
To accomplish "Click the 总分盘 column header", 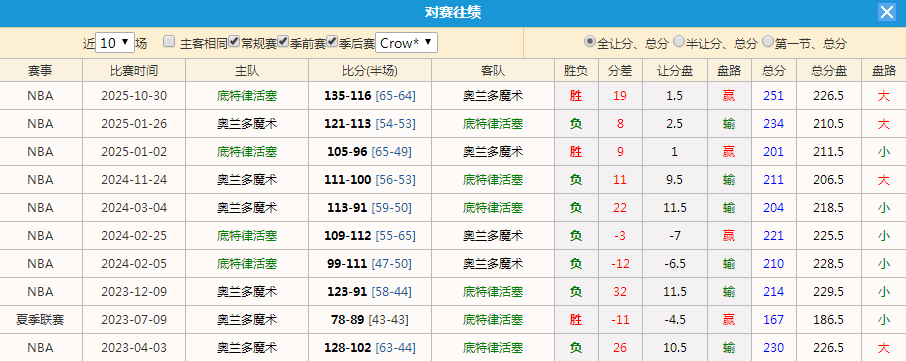I will 829,70.
